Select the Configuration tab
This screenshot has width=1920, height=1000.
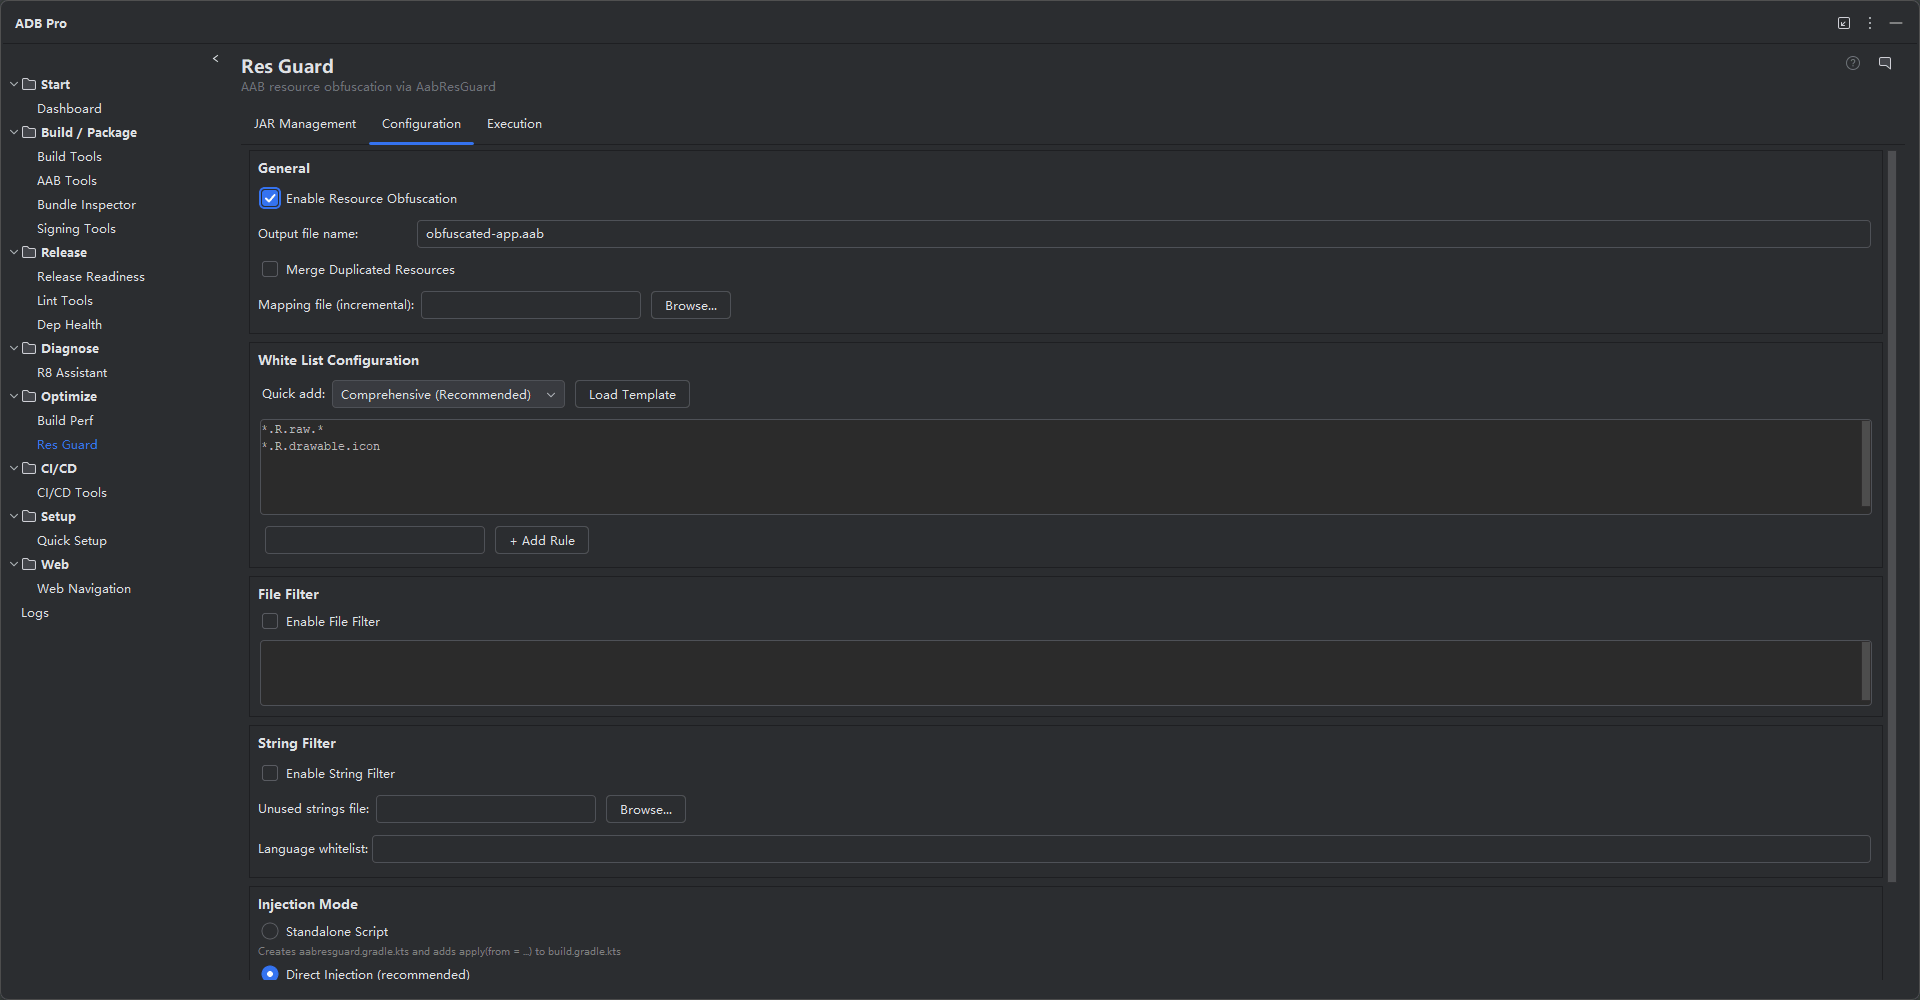(421, 124)
